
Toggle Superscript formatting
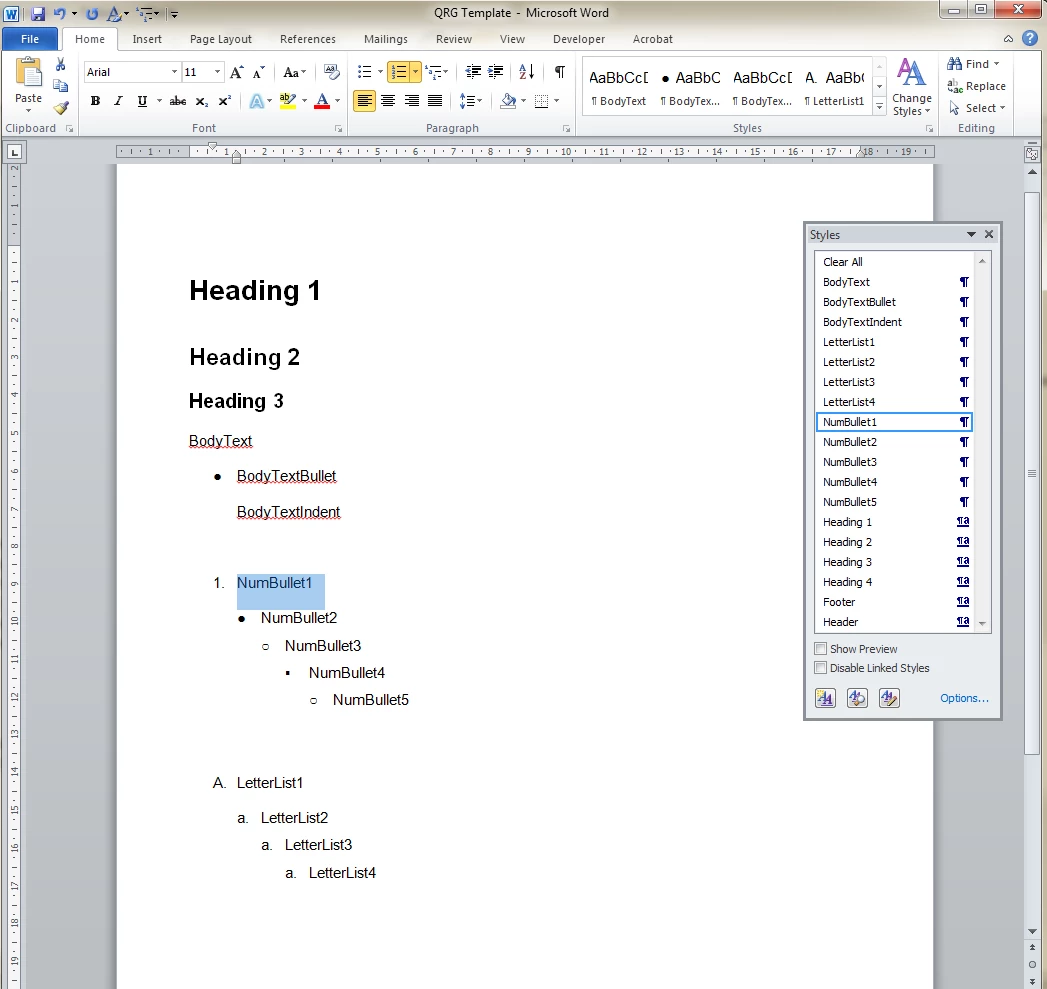pyautogui.click(x=224, y=101)
